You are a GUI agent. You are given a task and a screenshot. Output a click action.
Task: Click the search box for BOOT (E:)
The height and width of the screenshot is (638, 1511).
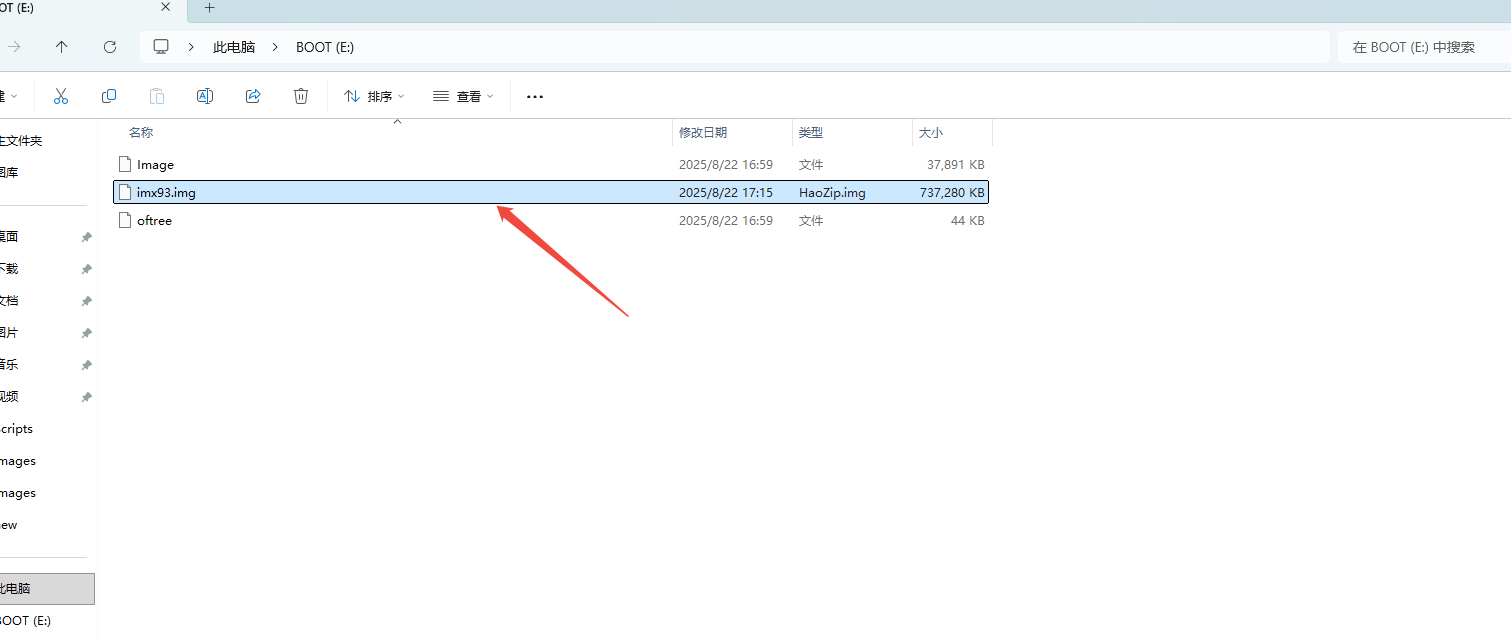(x=1420, y=47)
